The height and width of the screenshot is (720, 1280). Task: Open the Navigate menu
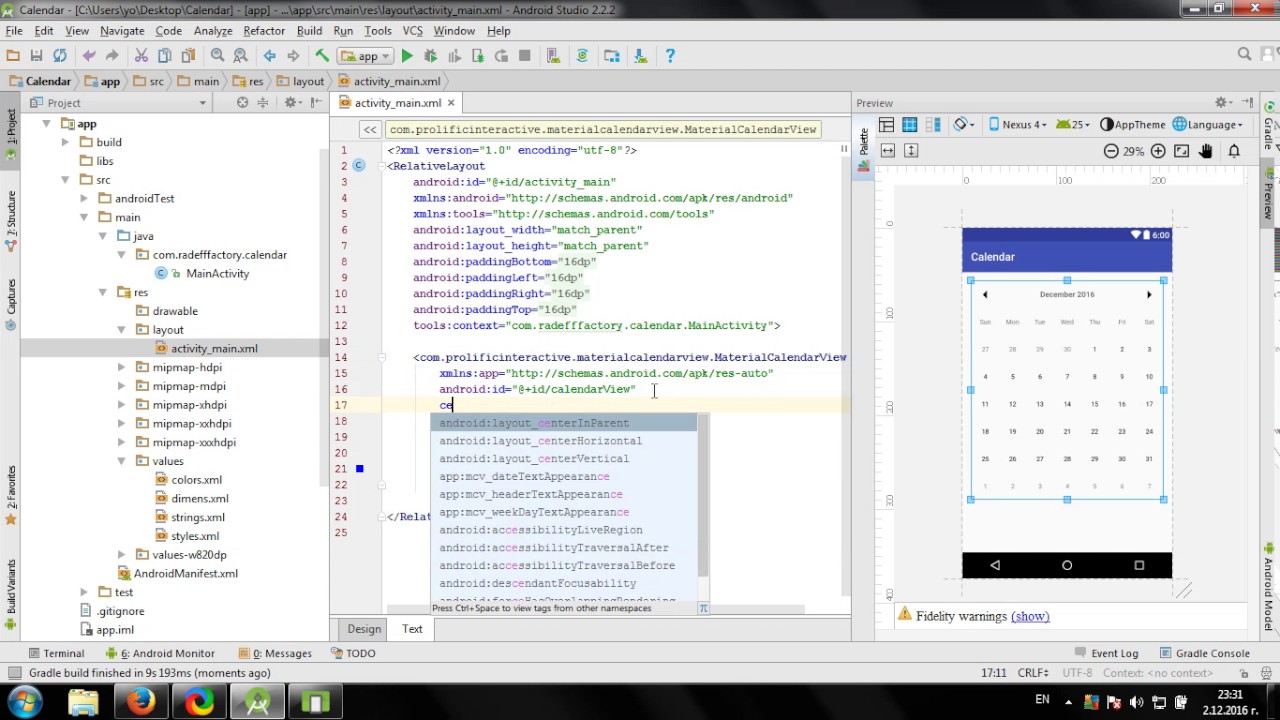click(x=122, y=31)
